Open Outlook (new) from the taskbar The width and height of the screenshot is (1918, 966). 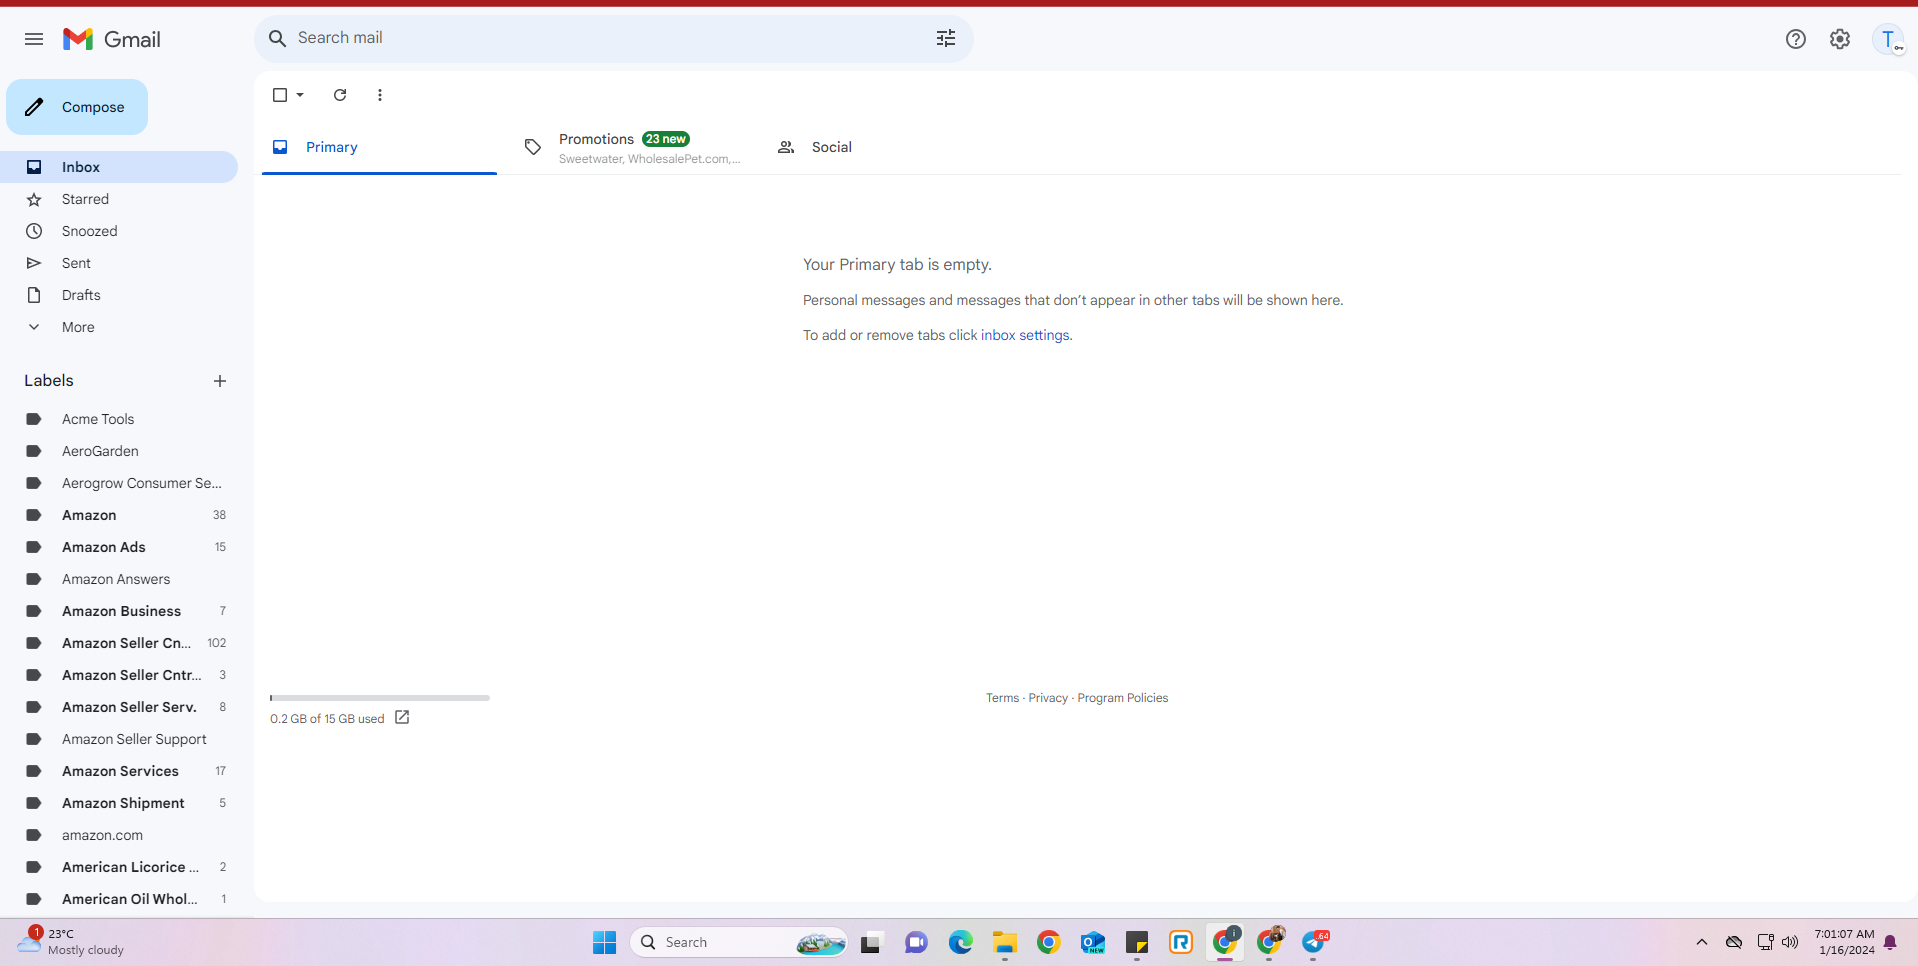tap(1093, 942)
